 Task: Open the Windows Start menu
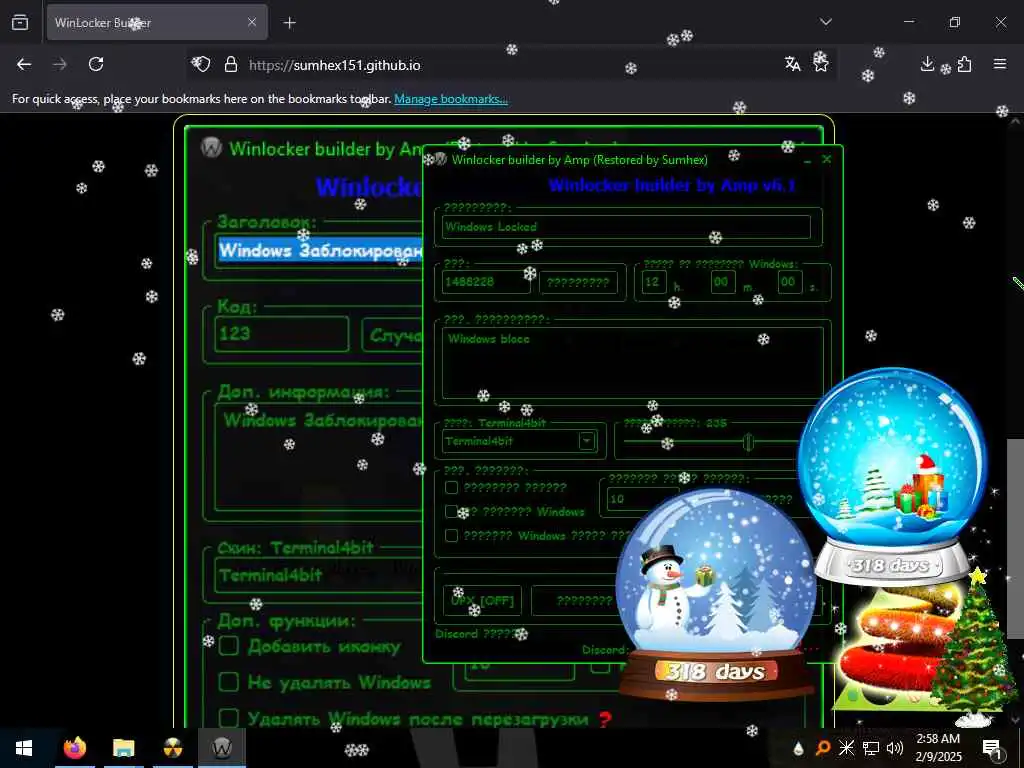click(24, 748)
